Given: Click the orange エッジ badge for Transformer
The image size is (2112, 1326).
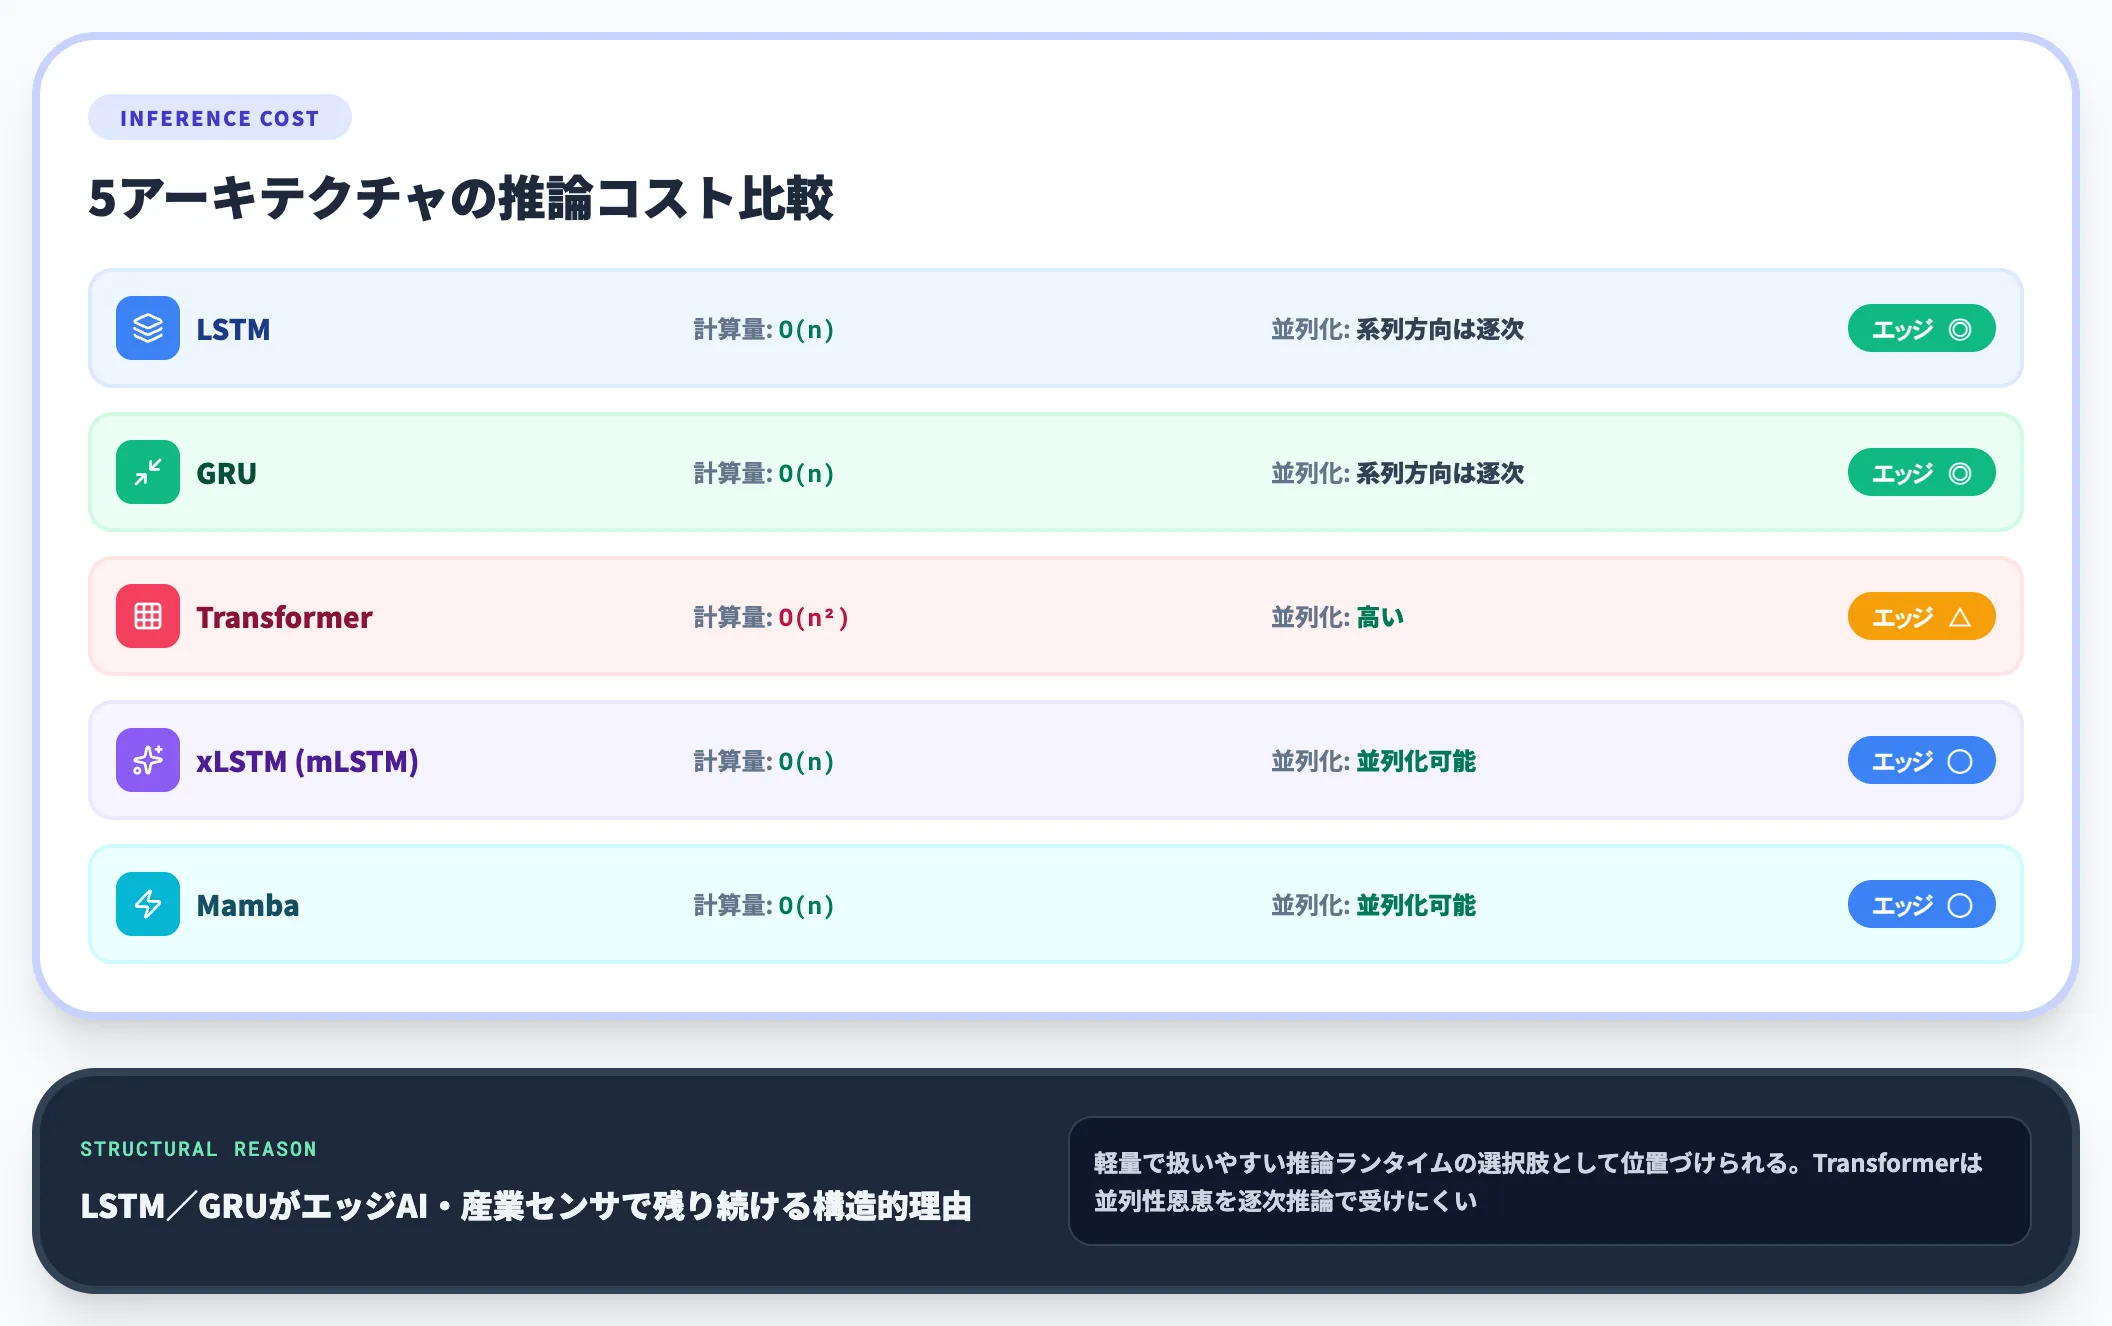Looking at the screenshot, I should pos(1921,616).
